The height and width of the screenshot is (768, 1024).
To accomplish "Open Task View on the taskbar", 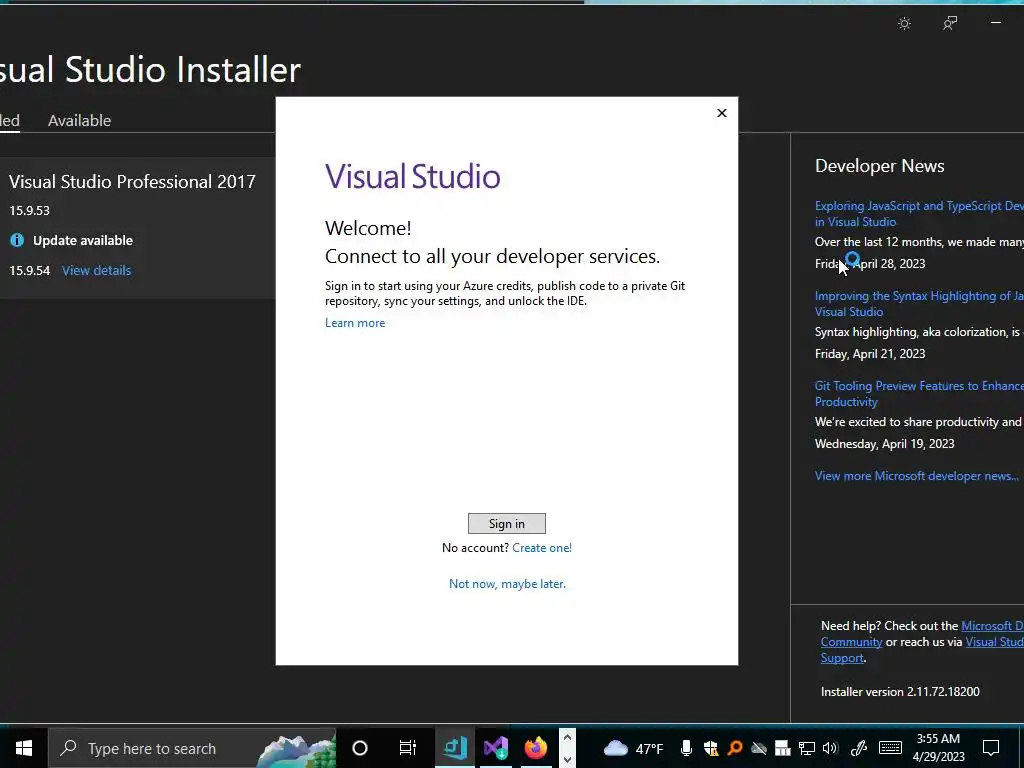I will pyautogui.click(x=408, y=748).
